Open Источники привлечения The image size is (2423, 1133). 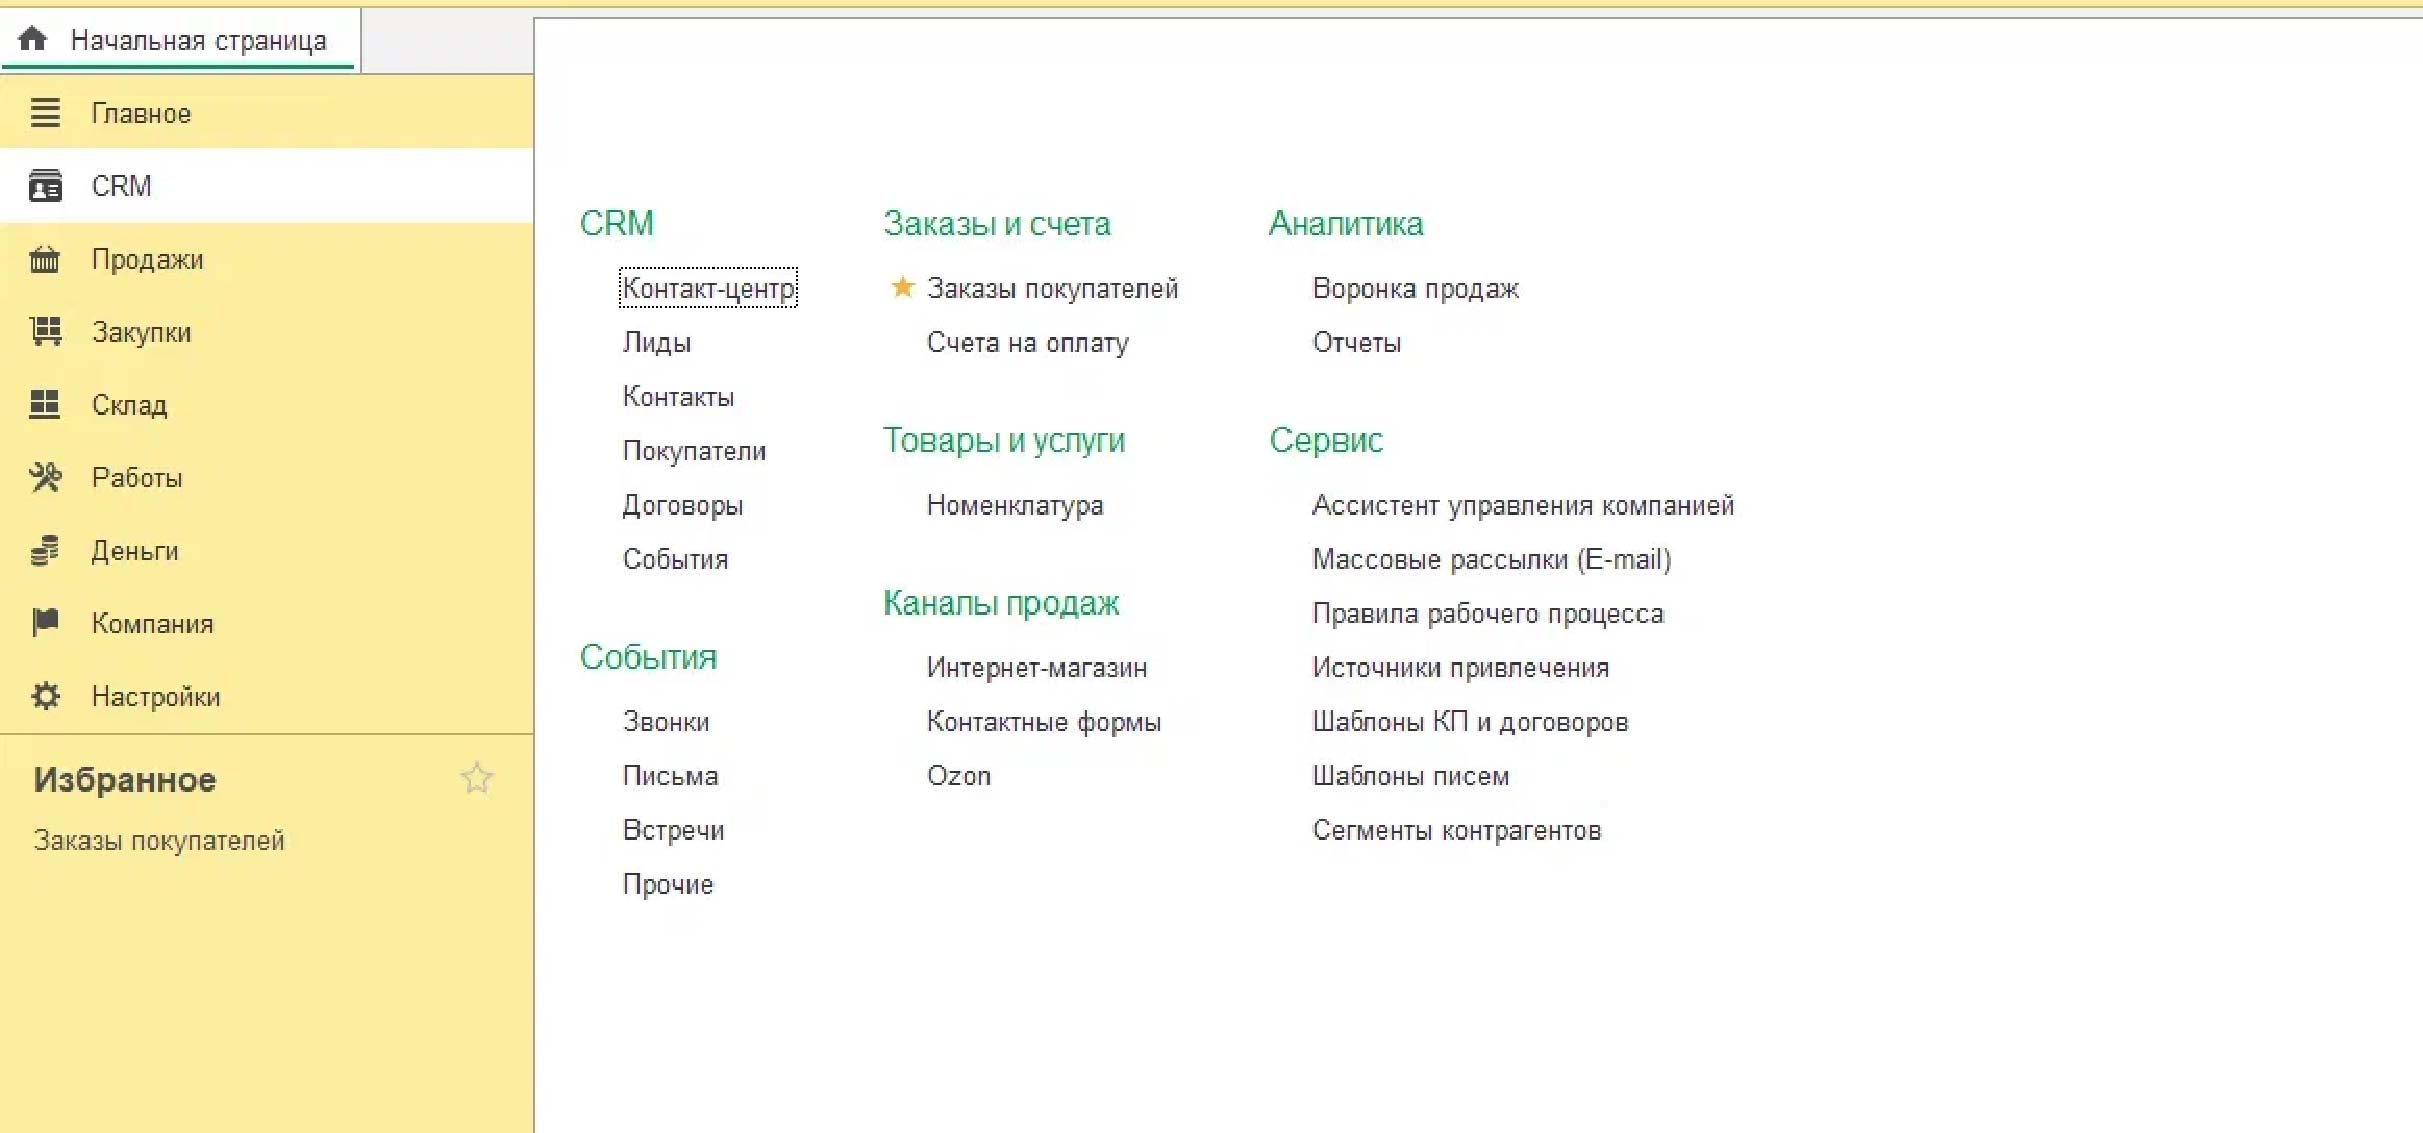[1460, 667]
